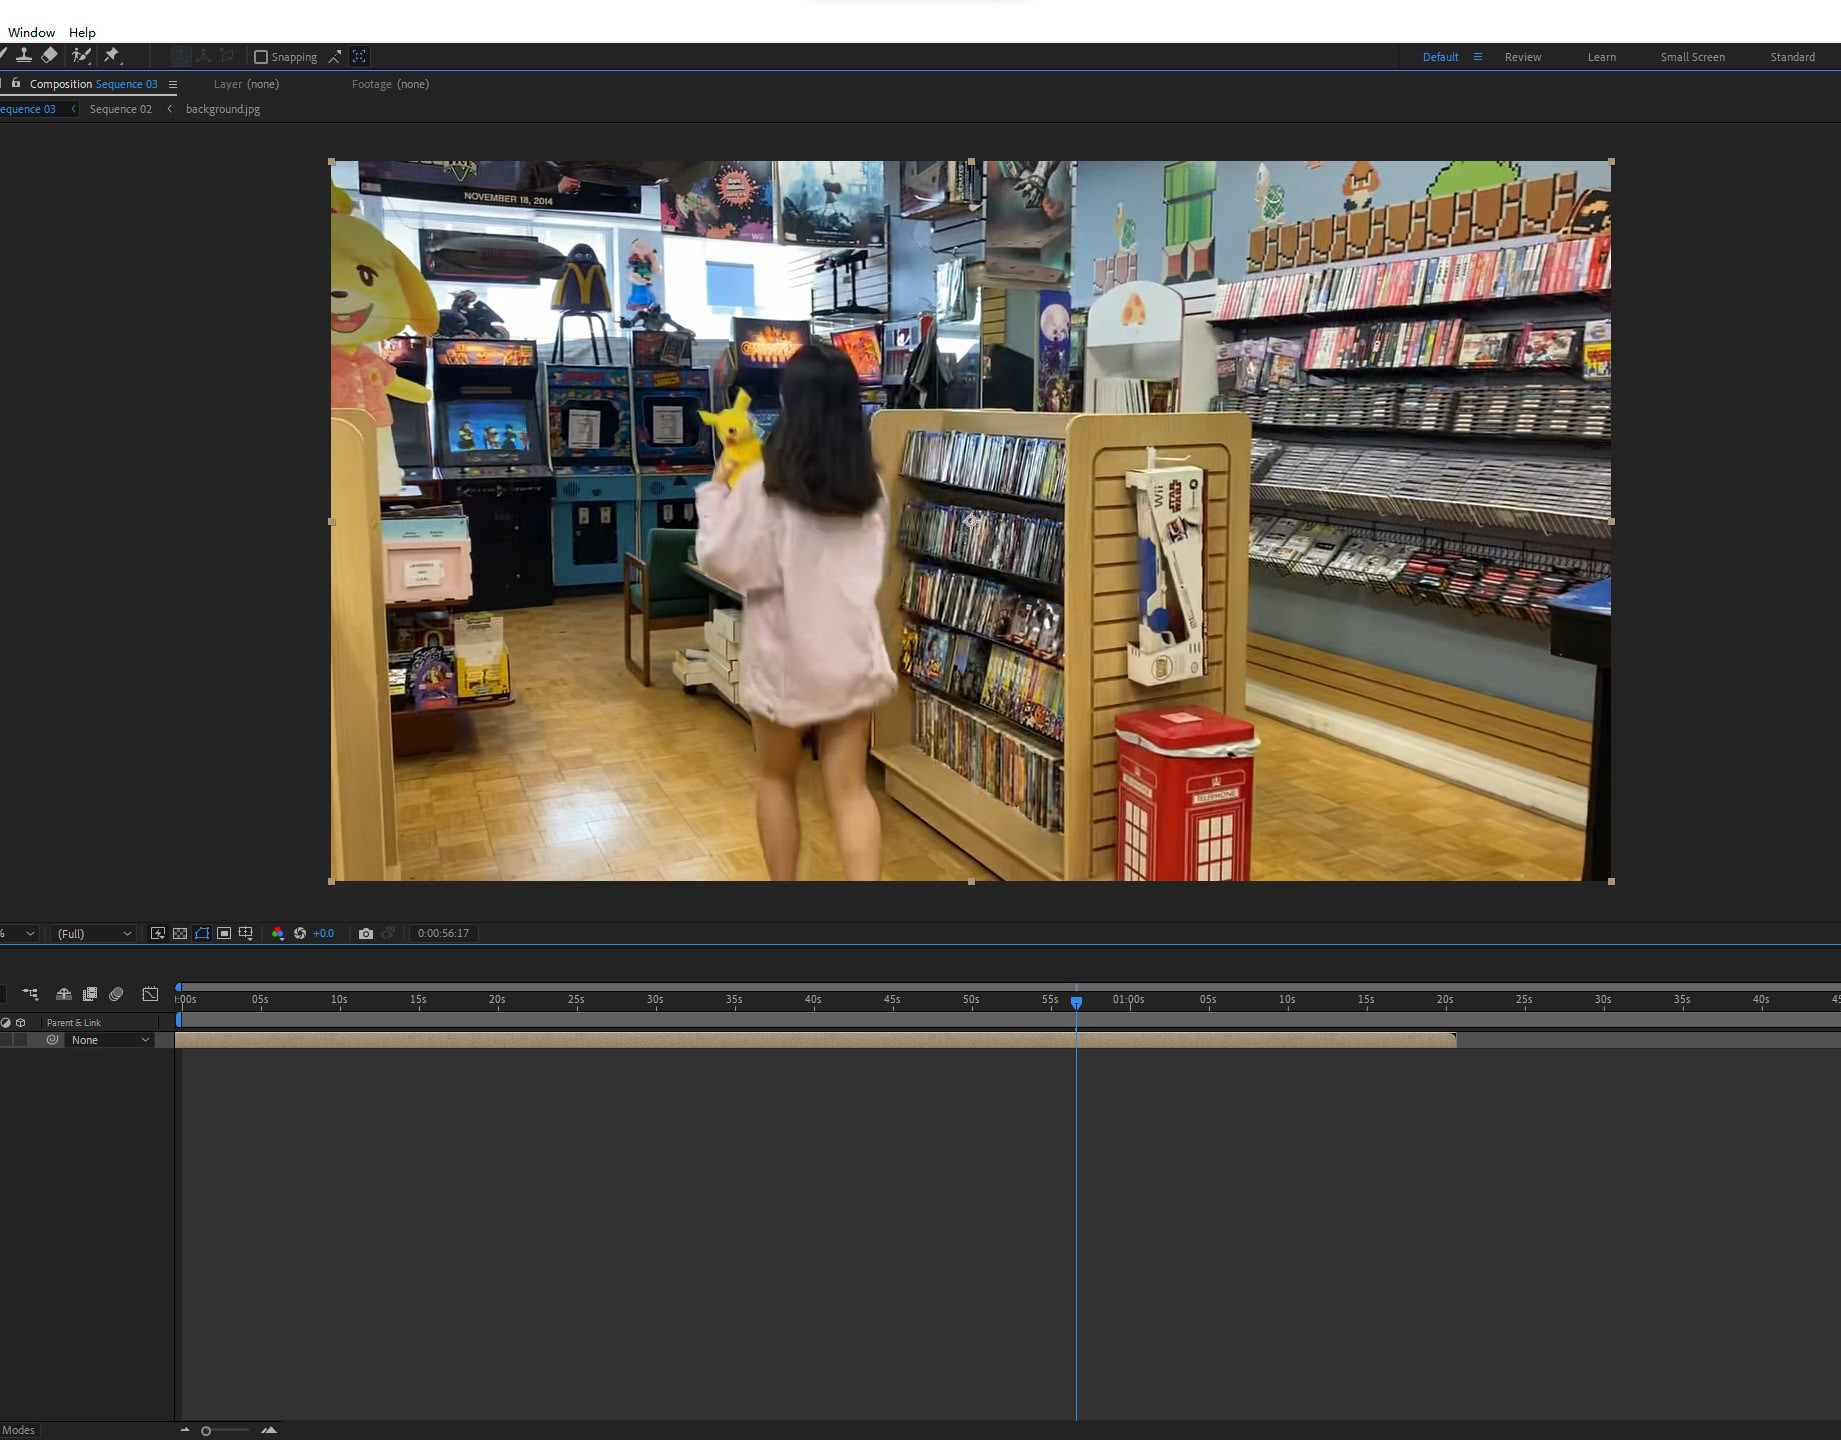Select the Clone Stamp tool
The height and width of the screenshot is (1440, 1841).
pos(23,56)
